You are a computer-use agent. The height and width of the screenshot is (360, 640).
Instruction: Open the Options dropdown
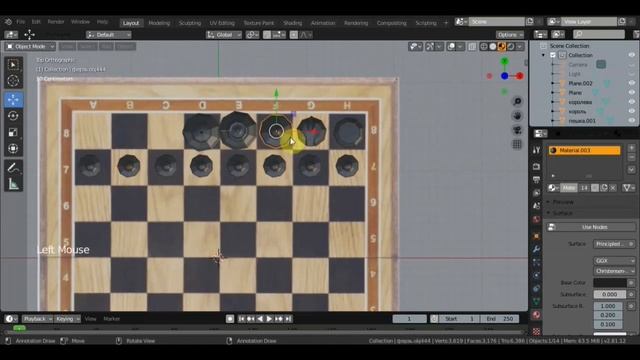(510, 35)
